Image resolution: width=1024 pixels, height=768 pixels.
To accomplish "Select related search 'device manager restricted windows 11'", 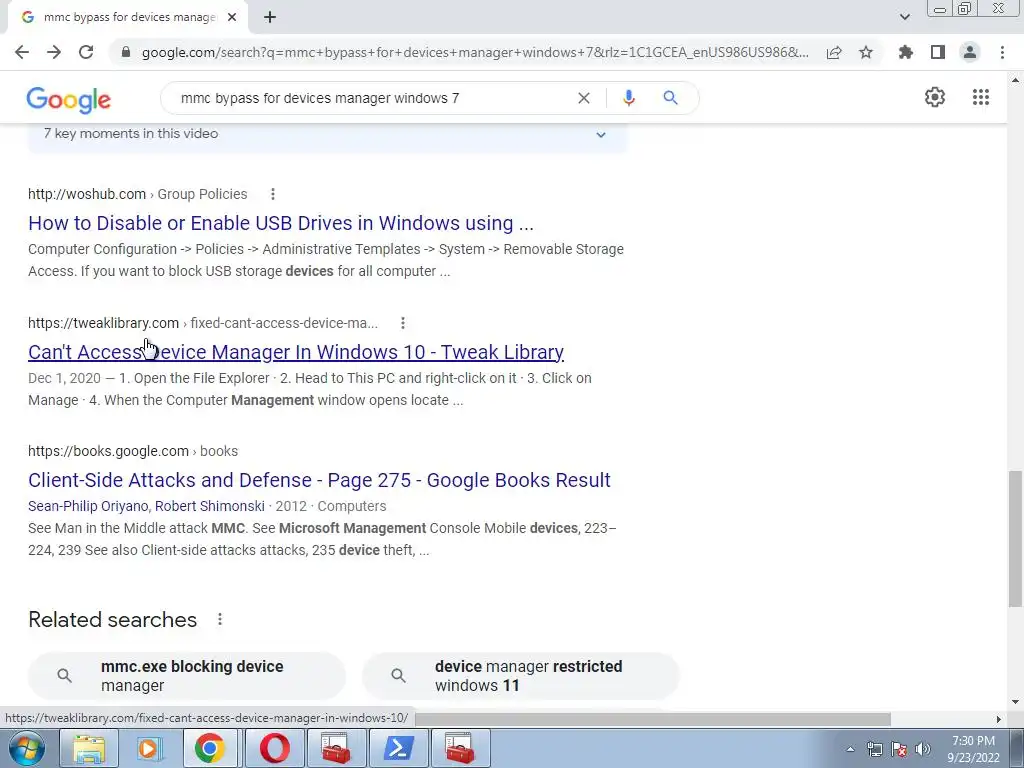I will click(x=520, y=676).
